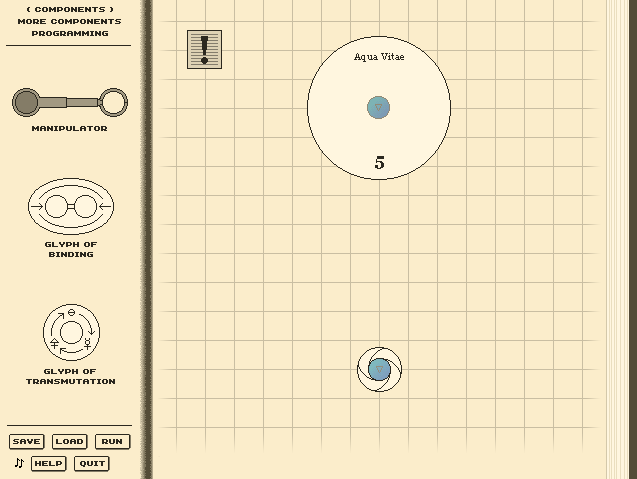Exit using the Quit button

[92, 463]
